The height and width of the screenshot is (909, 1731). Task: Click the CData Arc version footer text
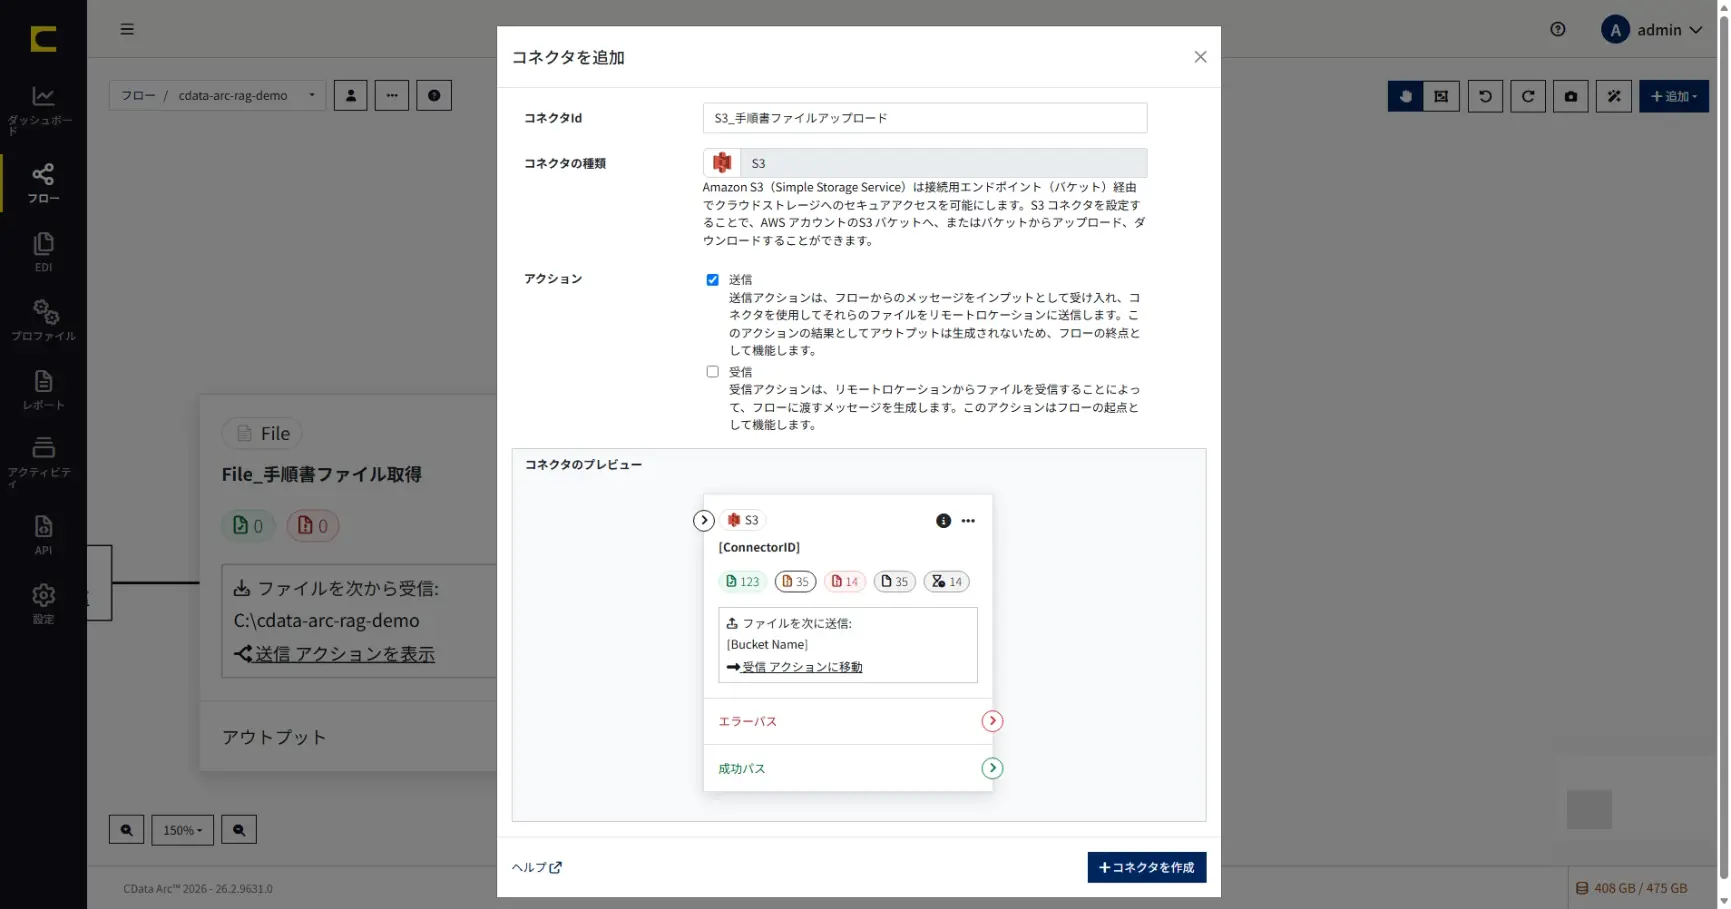(x=198, y=888)
